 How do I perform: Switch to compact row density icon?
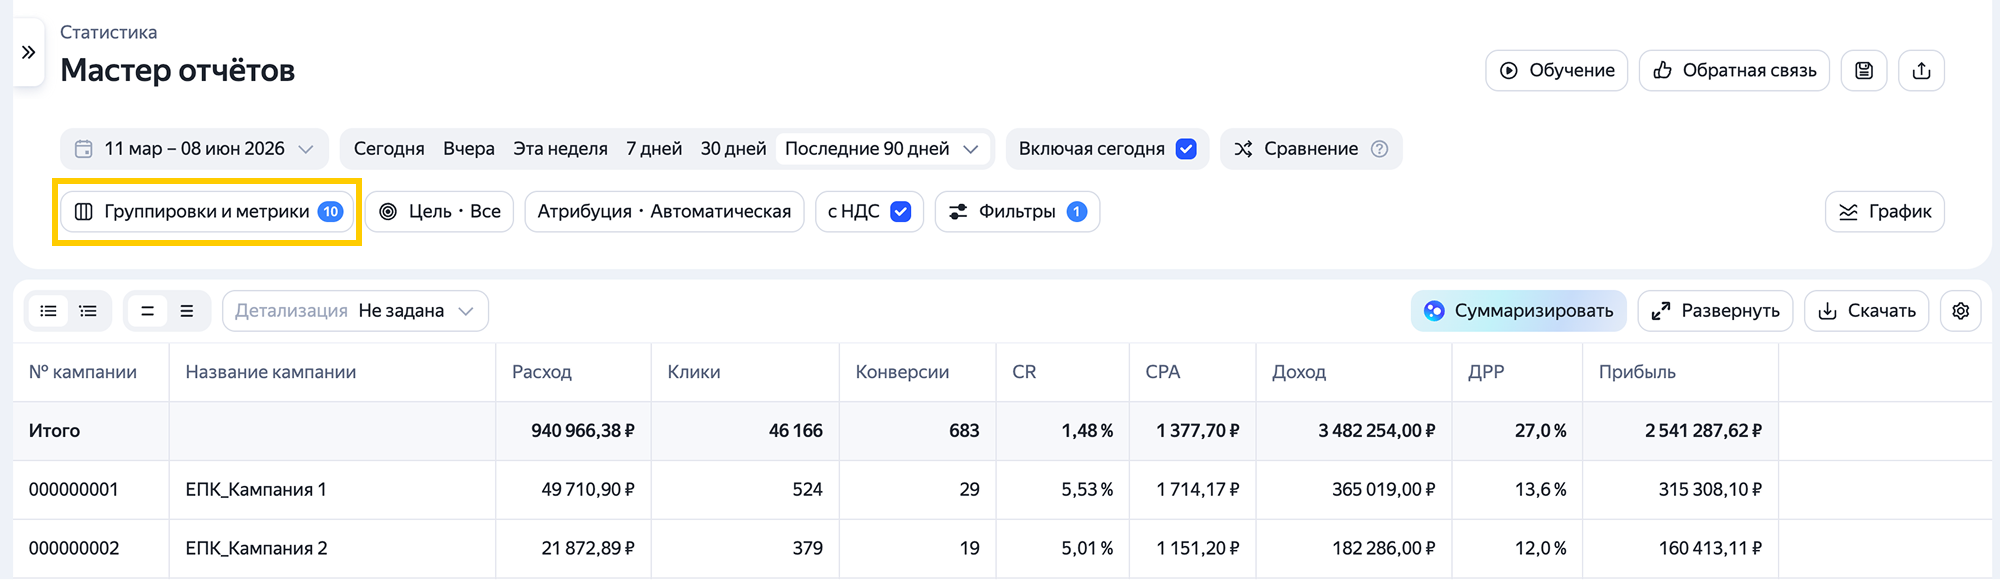coord(147,311)
